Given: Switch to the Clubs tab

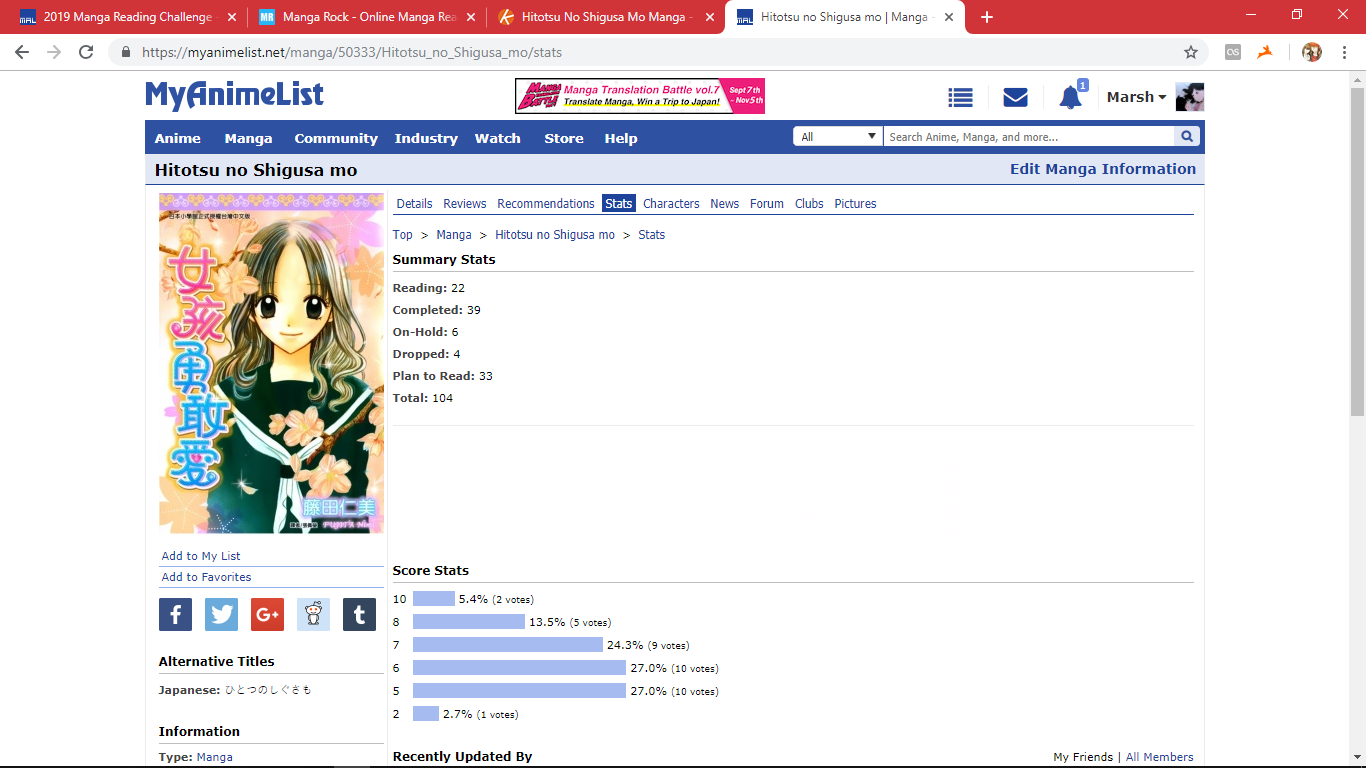Looking at the screenshot, I should [809, 203].
